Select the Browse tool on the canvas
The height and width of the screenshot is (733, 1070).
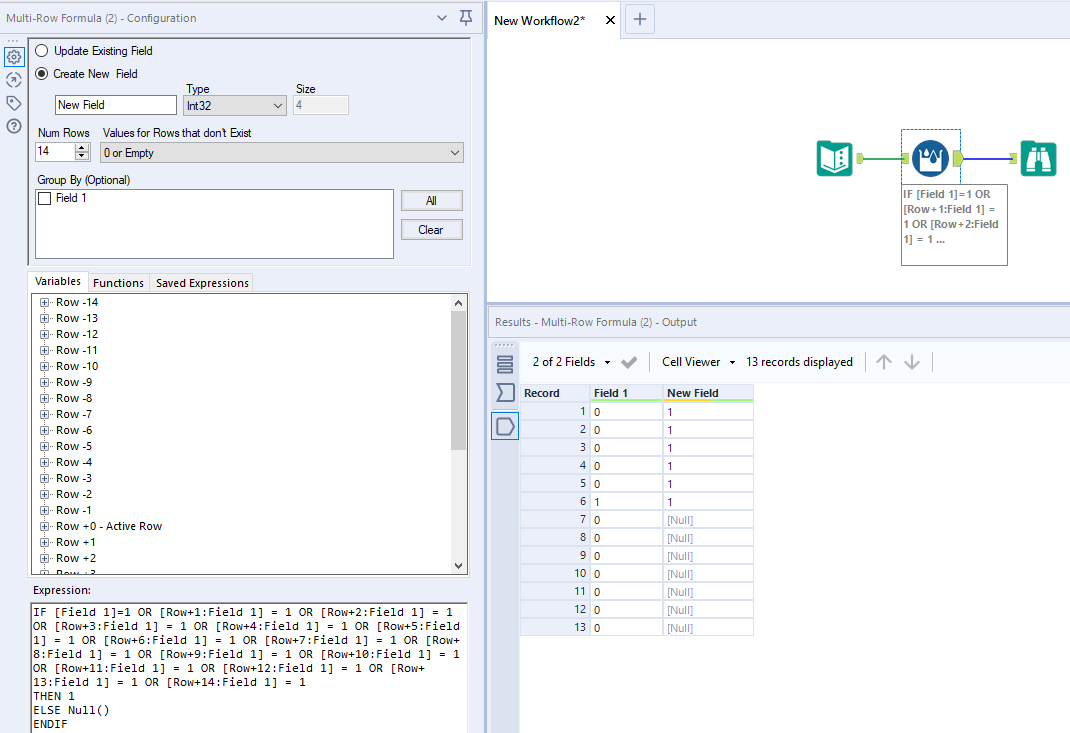pos(1038,158)
